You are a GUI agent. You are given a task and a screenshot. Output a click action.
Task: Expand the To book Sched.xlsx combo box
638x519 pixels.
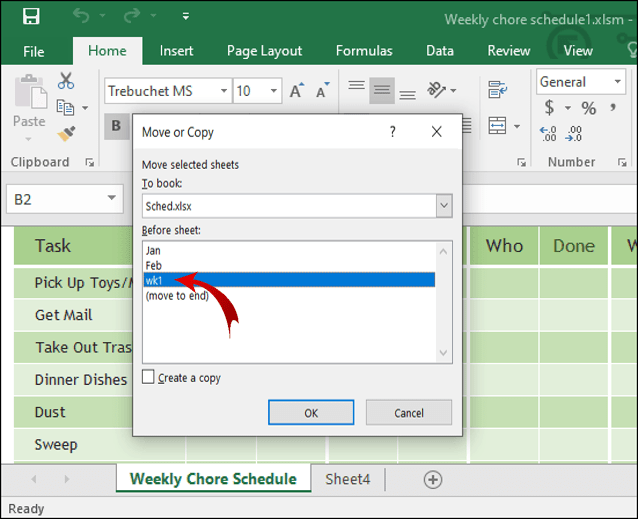click(x=444, y=206)
